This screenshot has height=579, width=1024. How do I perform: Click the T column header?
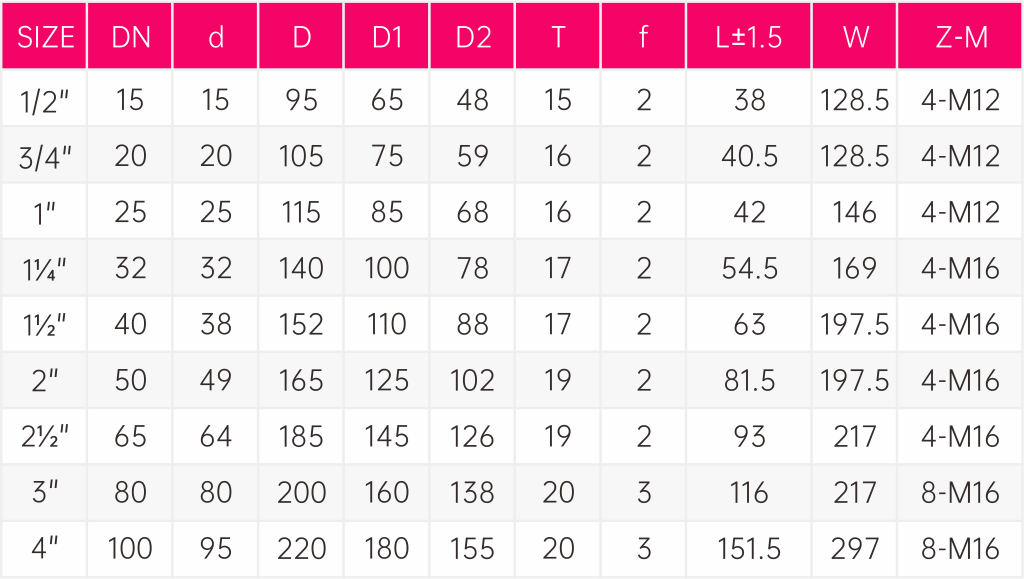[558, 36]
